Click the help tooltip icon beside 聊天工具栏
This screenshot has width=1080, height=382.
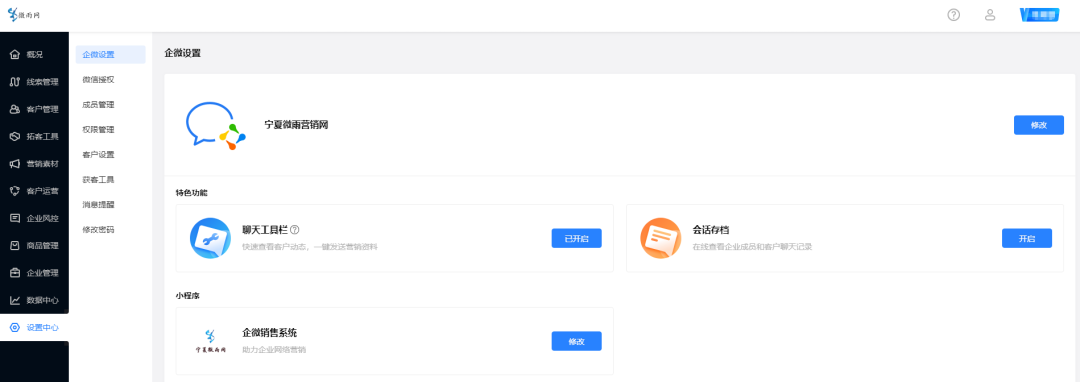point(295,229)
